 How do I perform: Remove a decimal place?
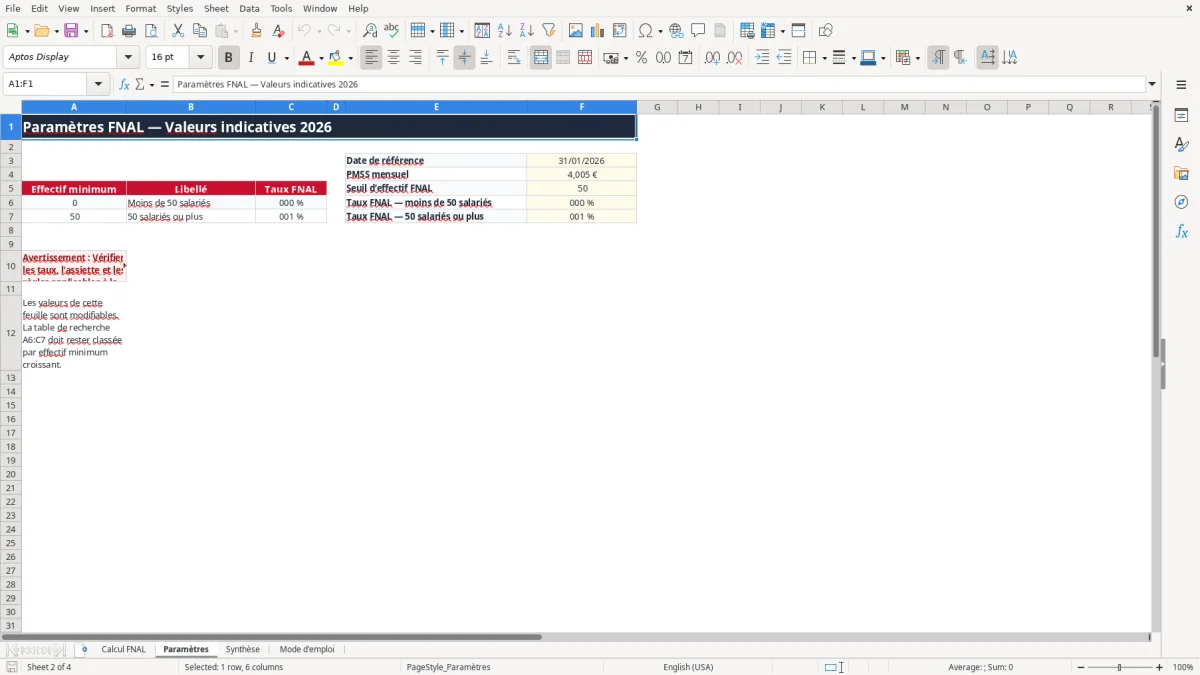[734, 58]
